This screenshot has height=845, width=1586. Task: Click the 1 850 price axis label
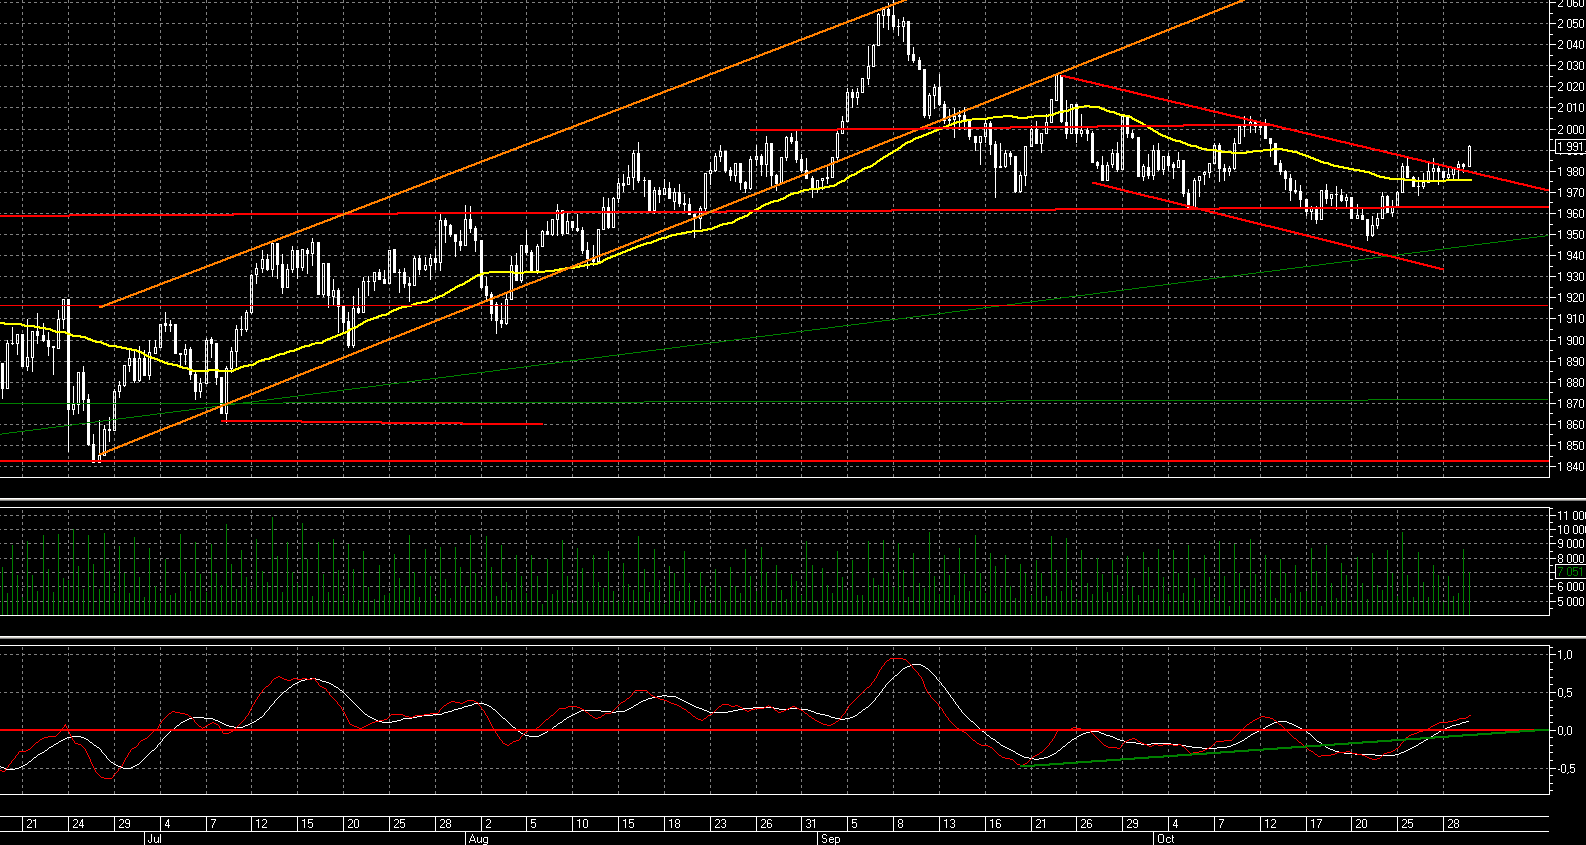point(1571,445)
